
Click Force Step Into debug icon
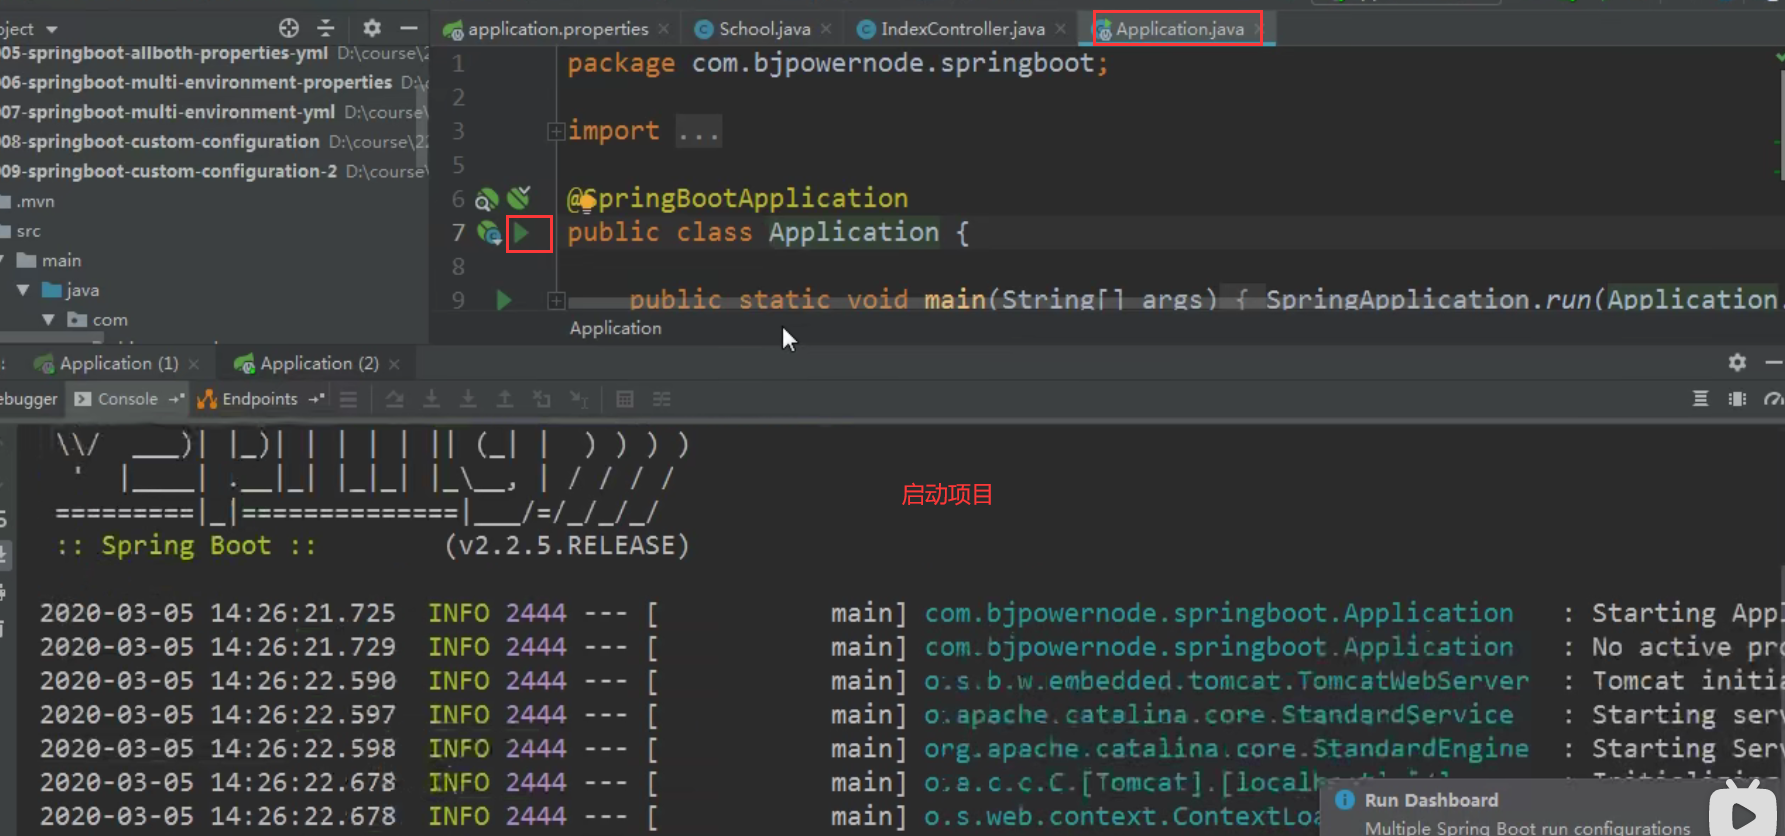click(468, 399)
